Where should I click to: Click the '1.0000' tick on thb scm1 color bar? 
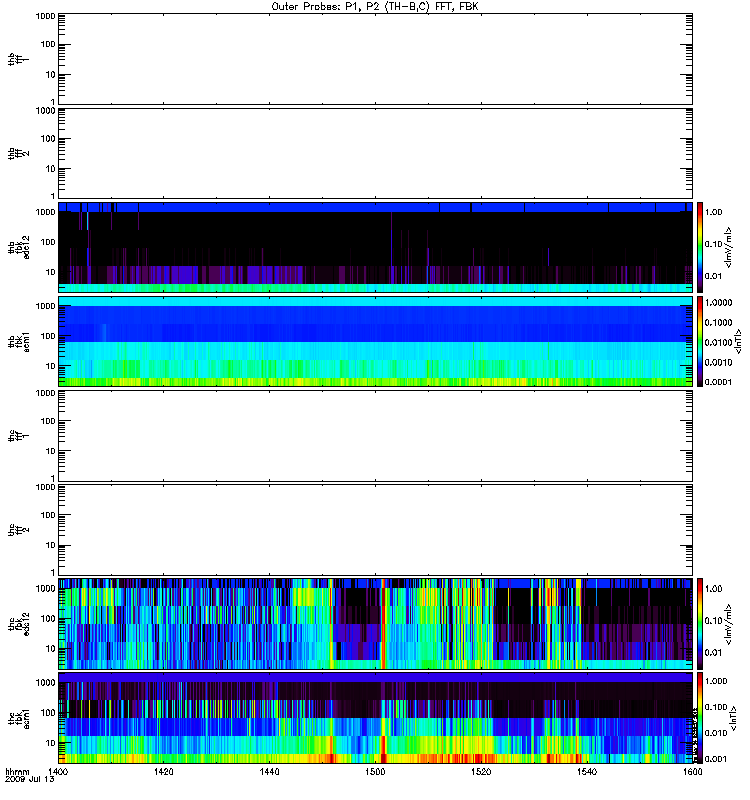[718, 303]
